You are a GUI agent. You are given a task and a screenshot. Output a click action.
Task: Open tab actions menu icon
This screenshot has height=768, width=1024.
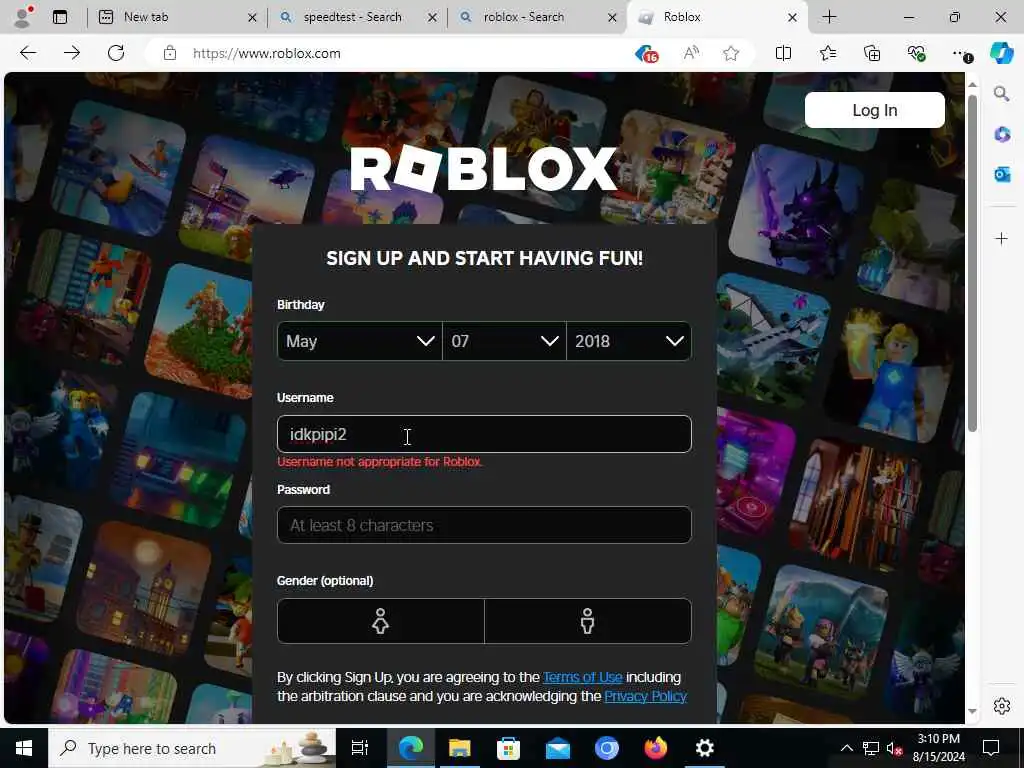click(x=60, y=17)
